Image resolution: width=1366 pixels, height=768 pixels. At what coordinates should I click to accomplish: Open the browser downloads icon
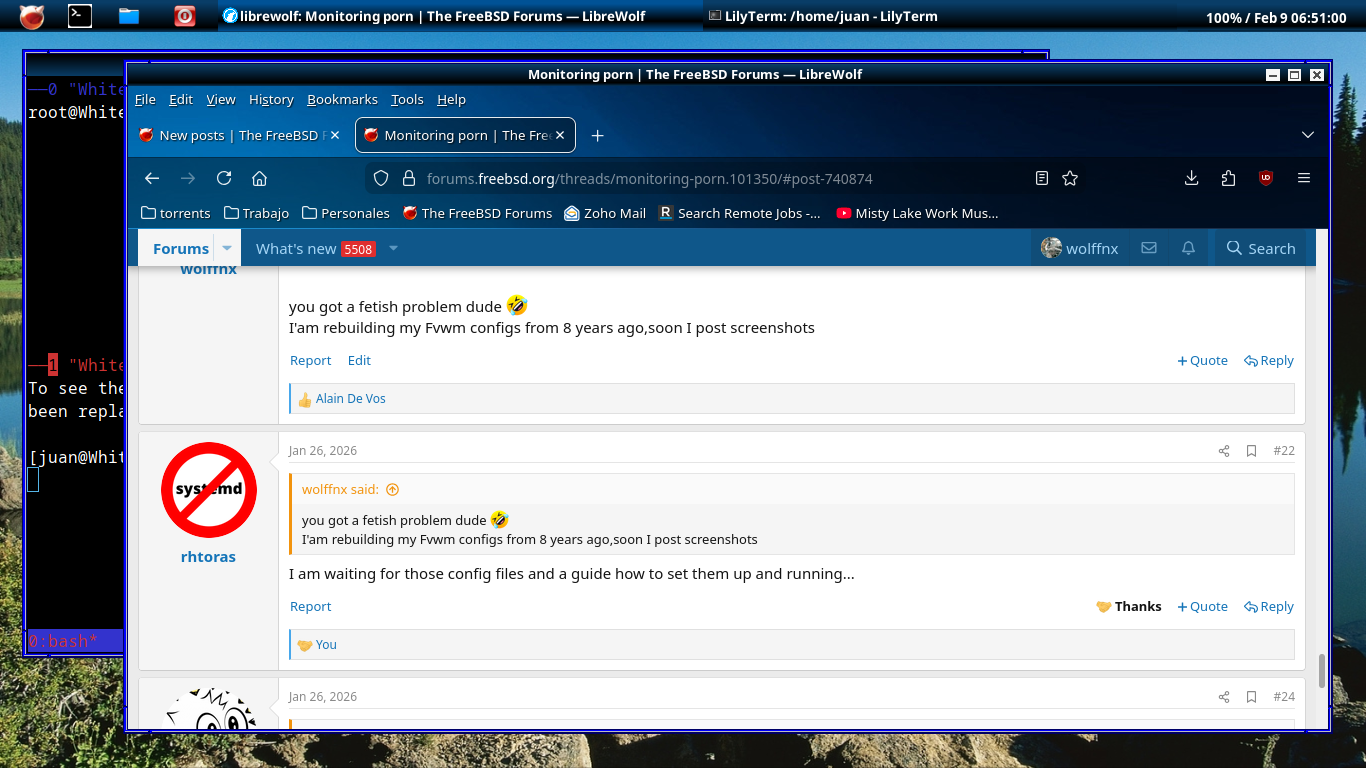click(1191, 178)
